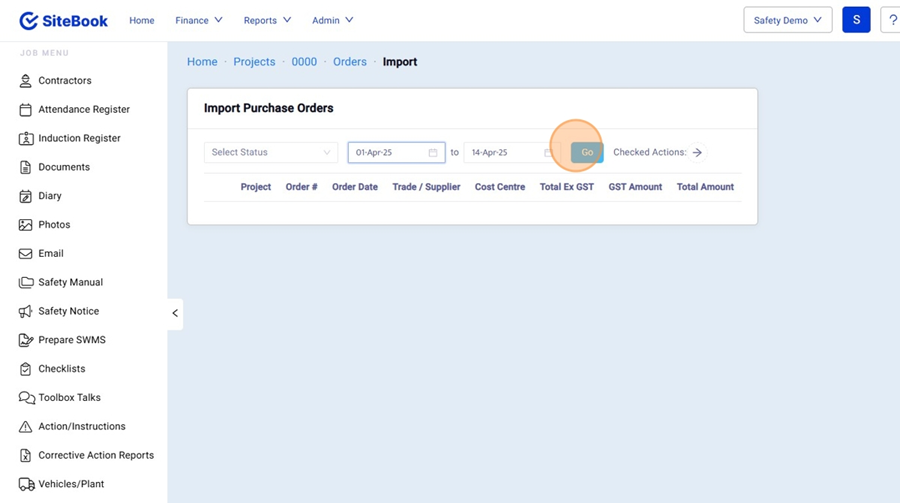The width and height of the screenshot is (900, 503).
Task: Expand the Finance menu
Action: click(x=199, y=20)
